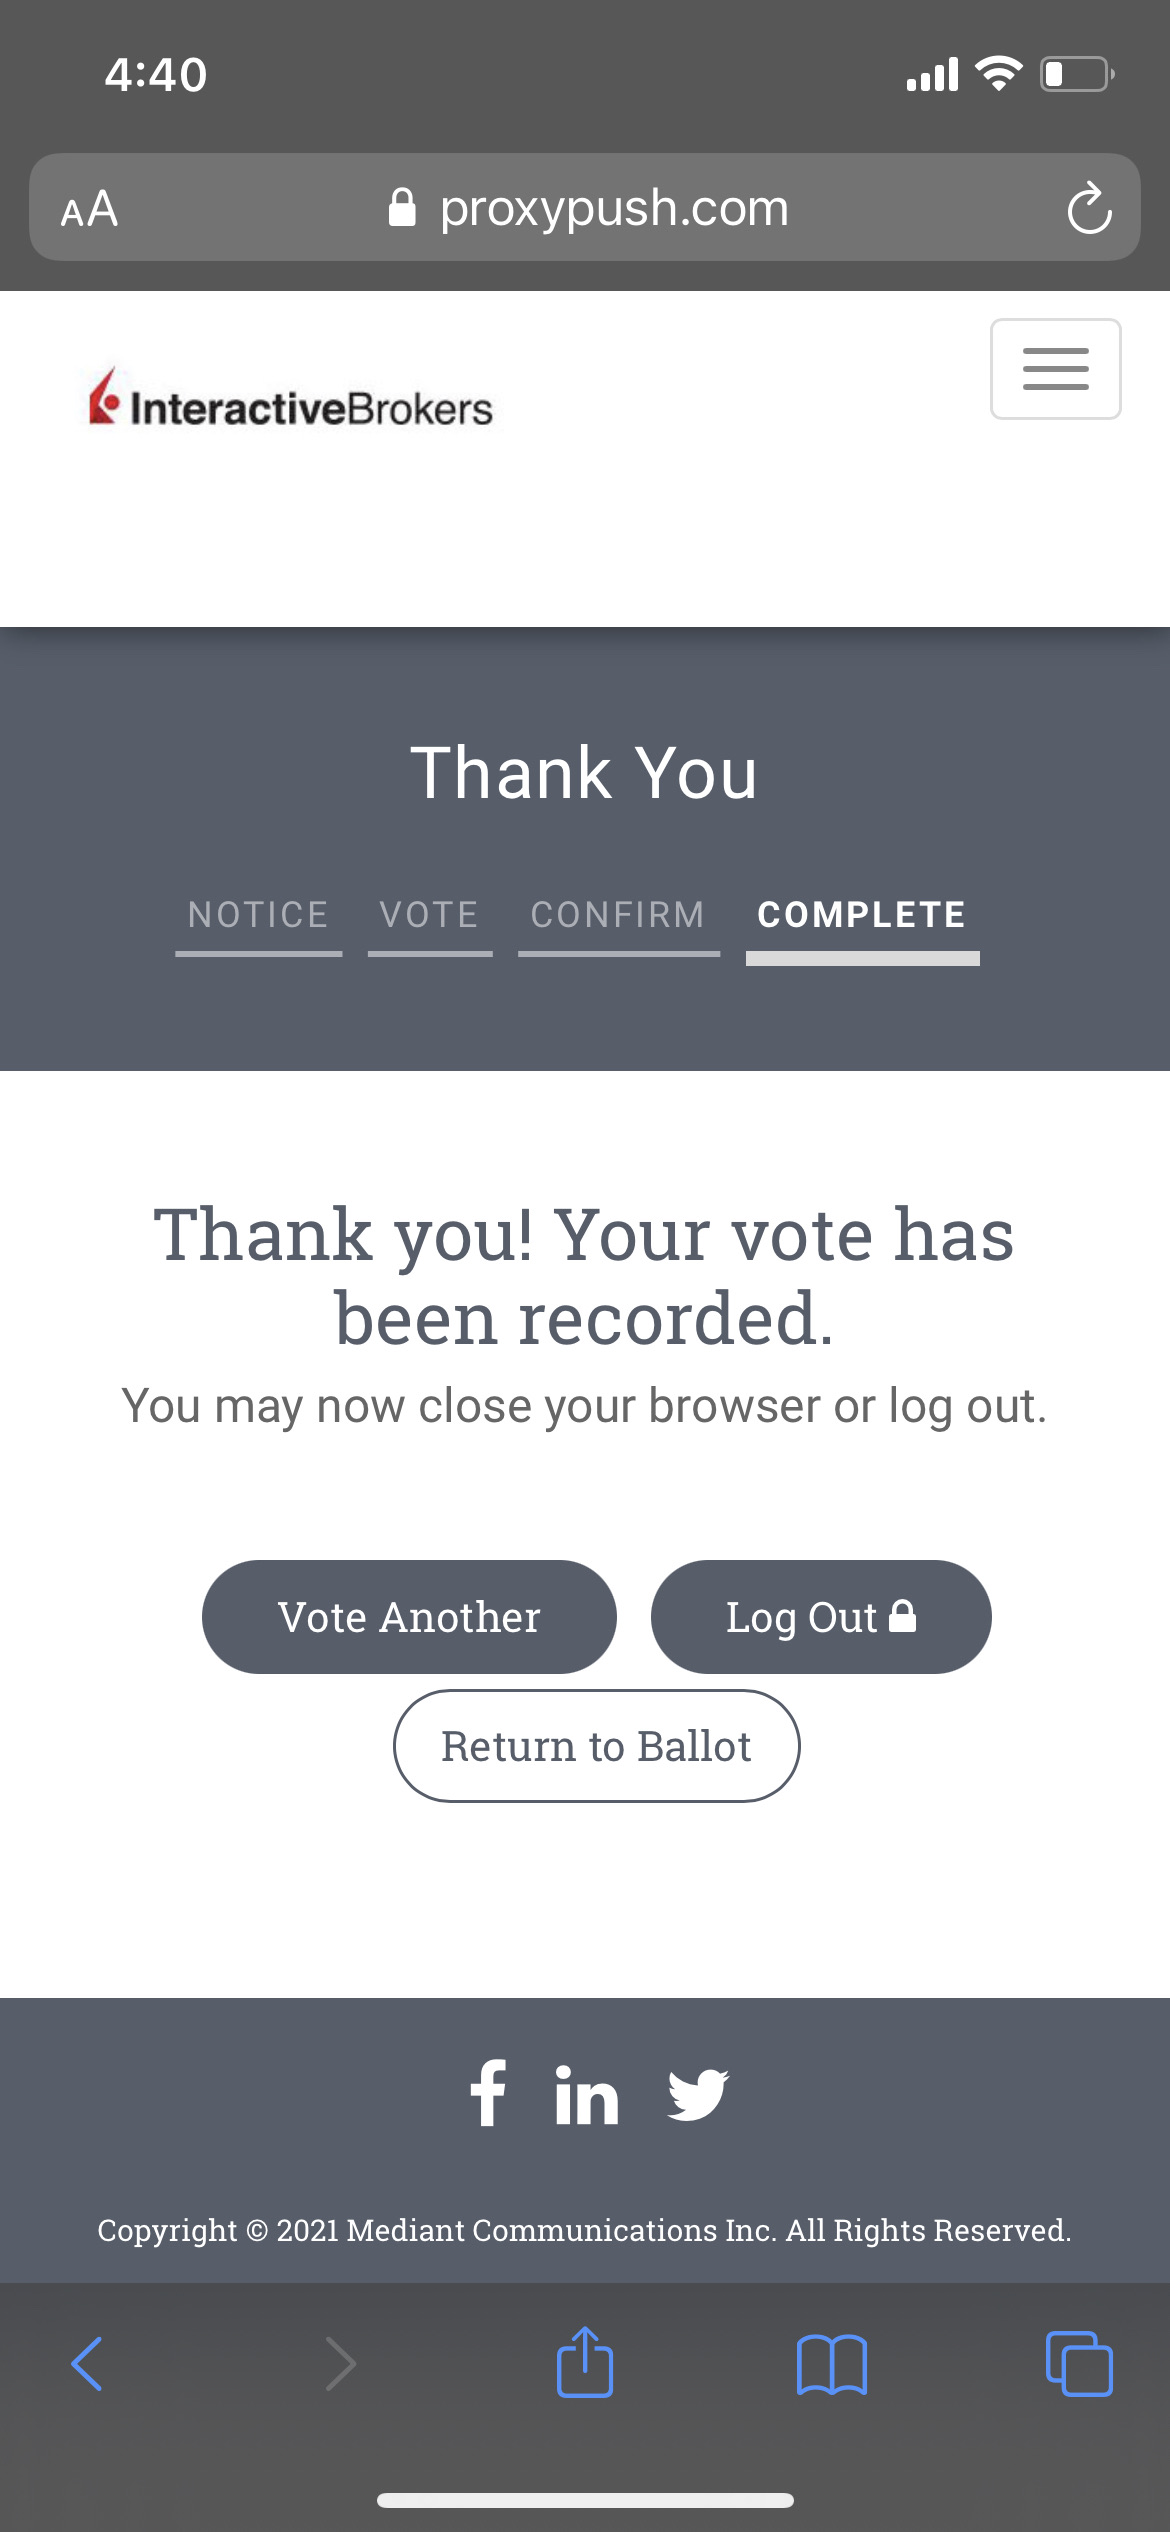Open the AA text size options
1170x2532 pixels.
(x=89, y=209)
